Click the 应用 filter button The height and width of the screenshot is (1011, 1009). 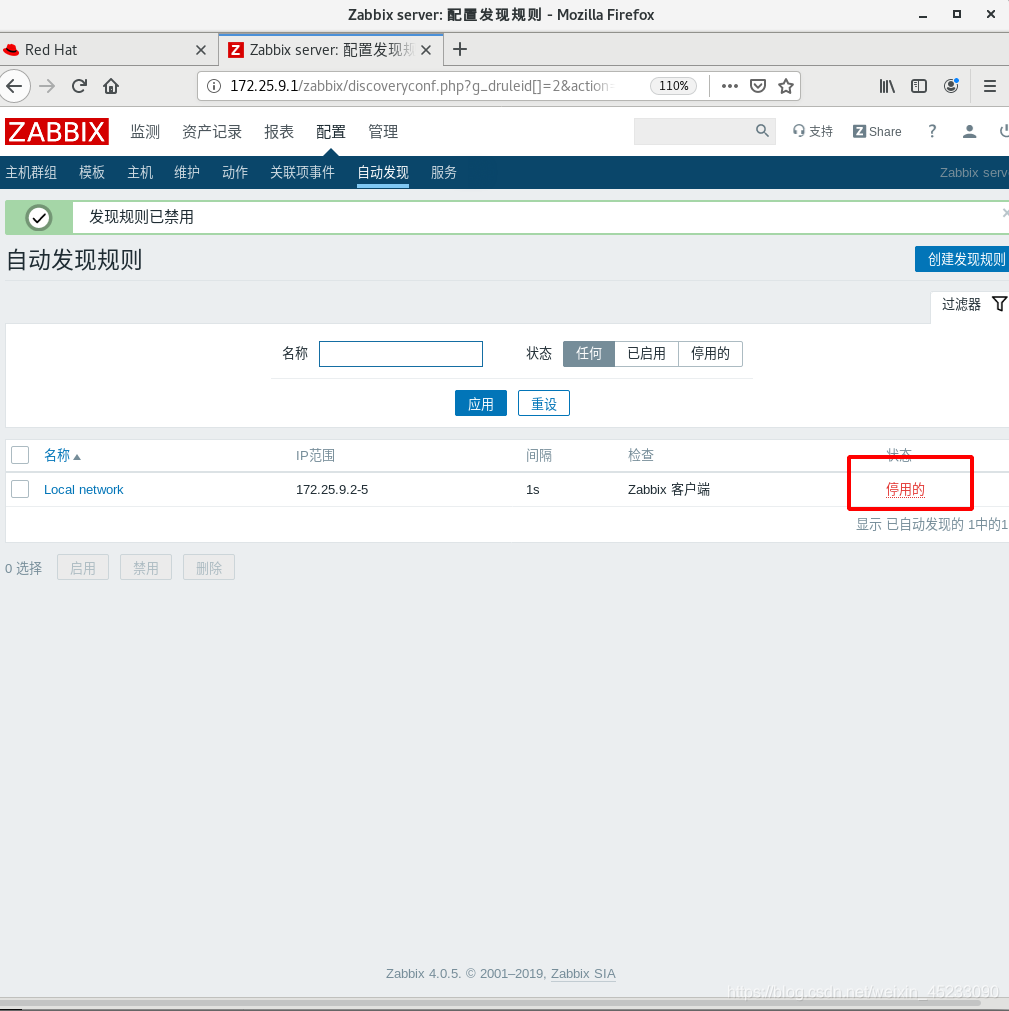(480, 404)
